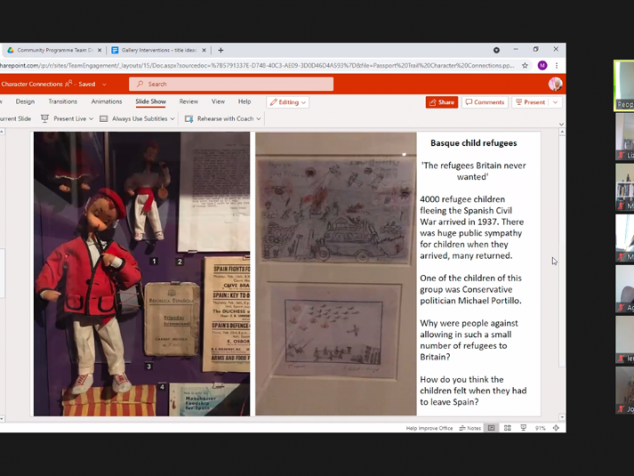Click Fit to window icon
Viewport: 634px width, 476px height.
556,428
